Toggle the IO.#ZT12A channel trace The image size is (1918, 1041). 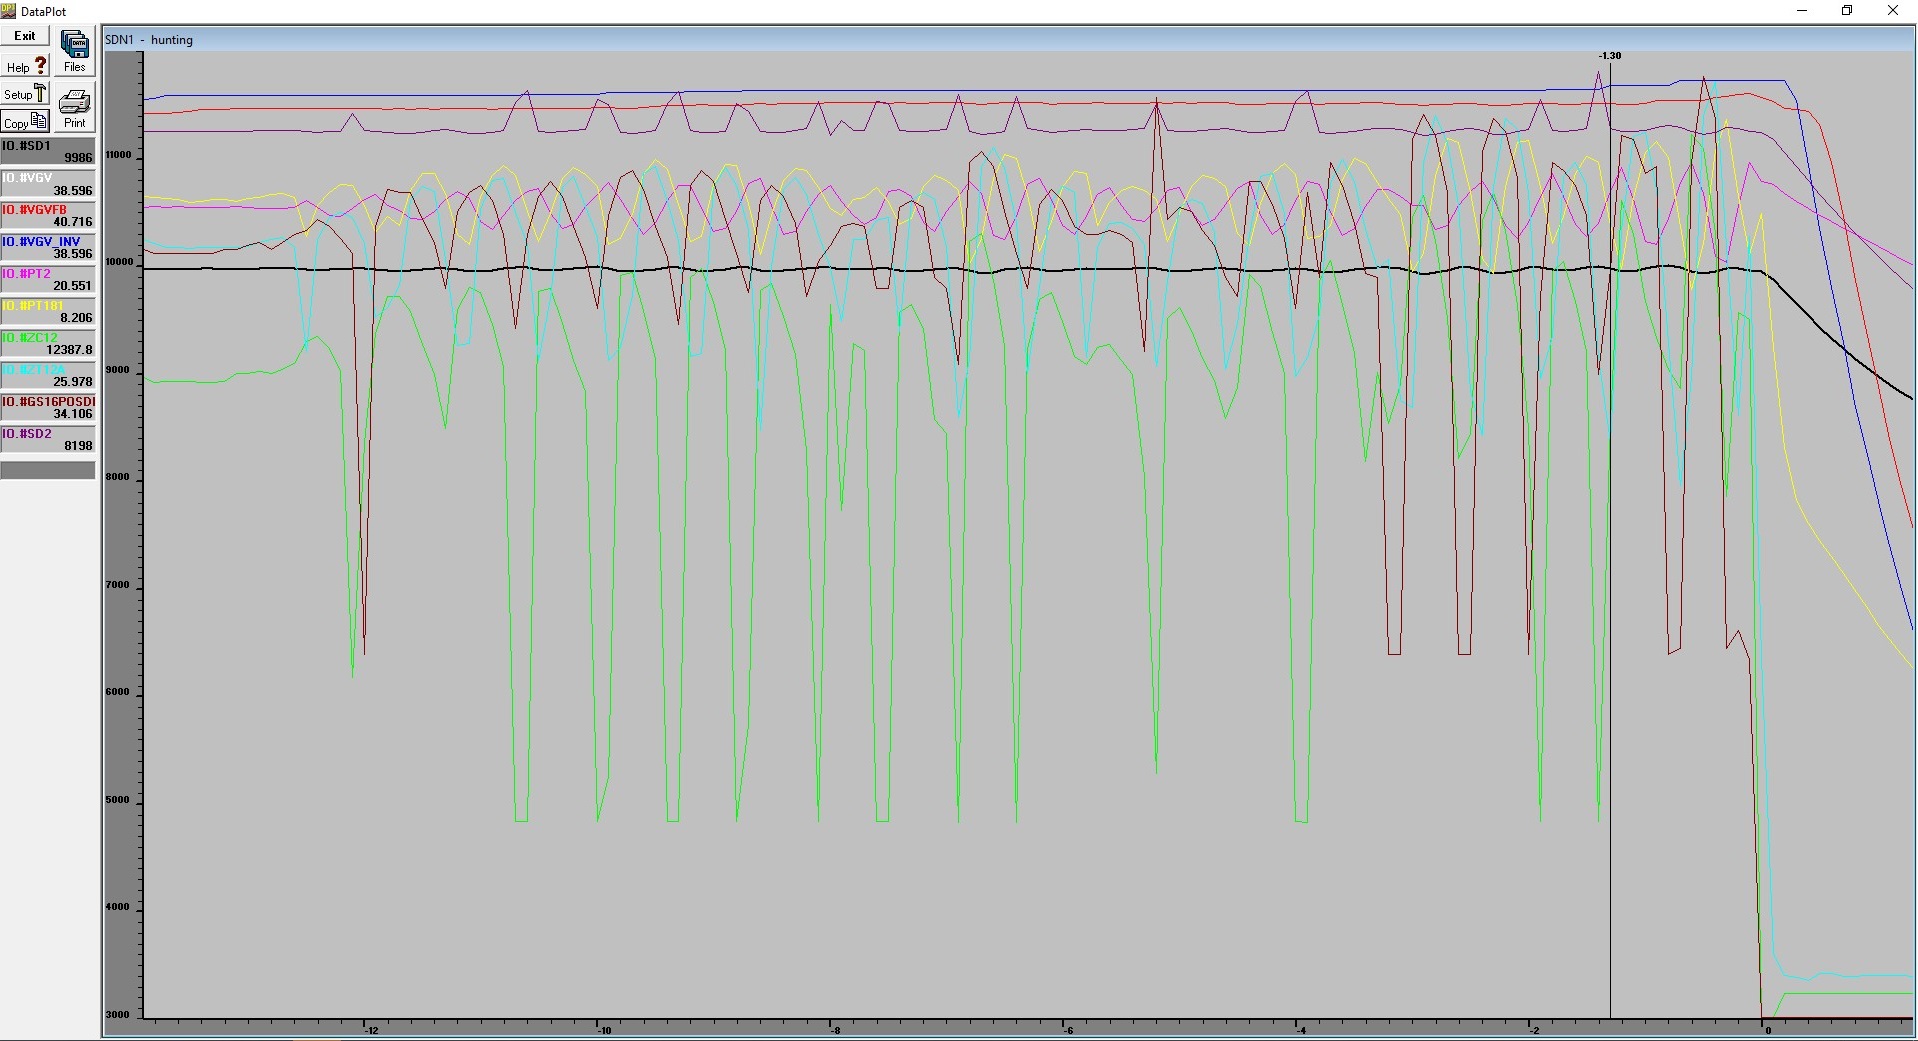pos(47,374)
